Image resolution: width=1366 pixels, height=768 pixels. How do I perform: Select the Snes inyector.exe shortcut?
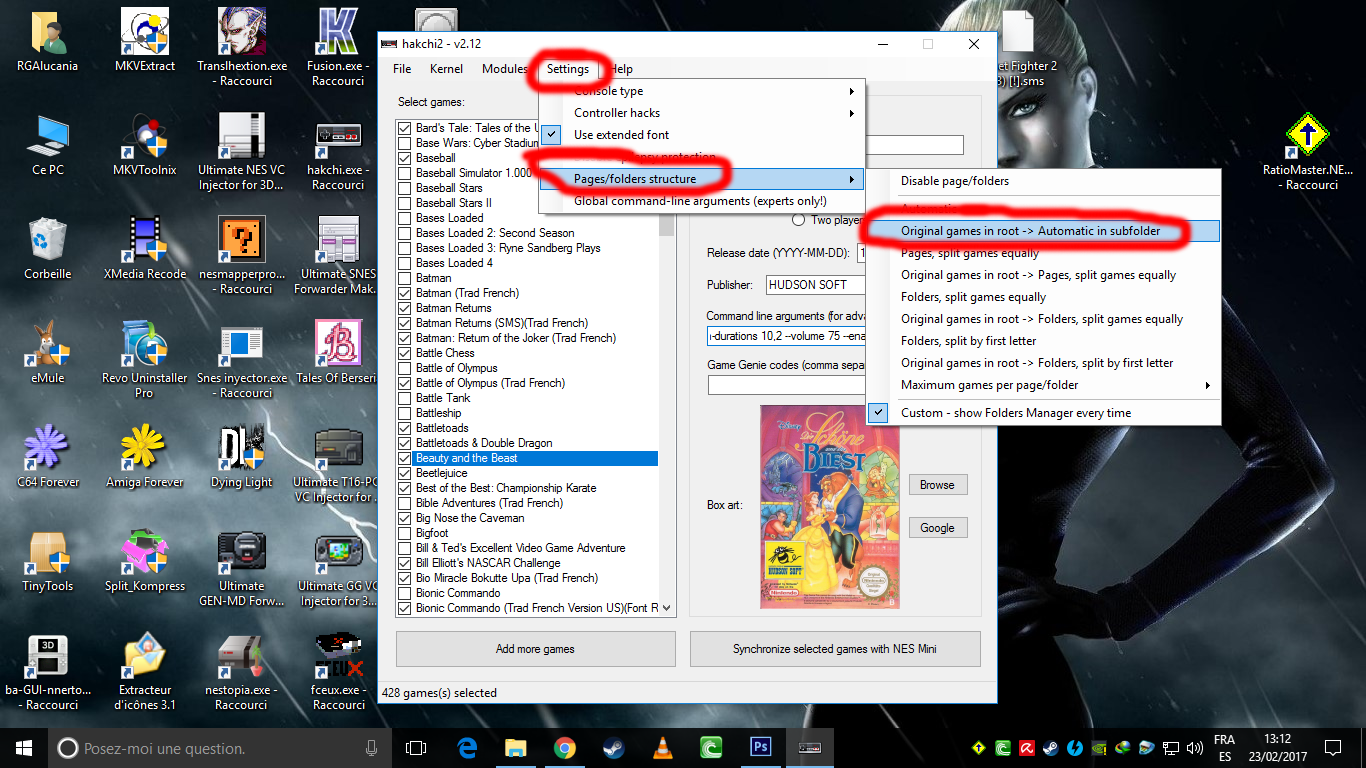coord(242,359)
